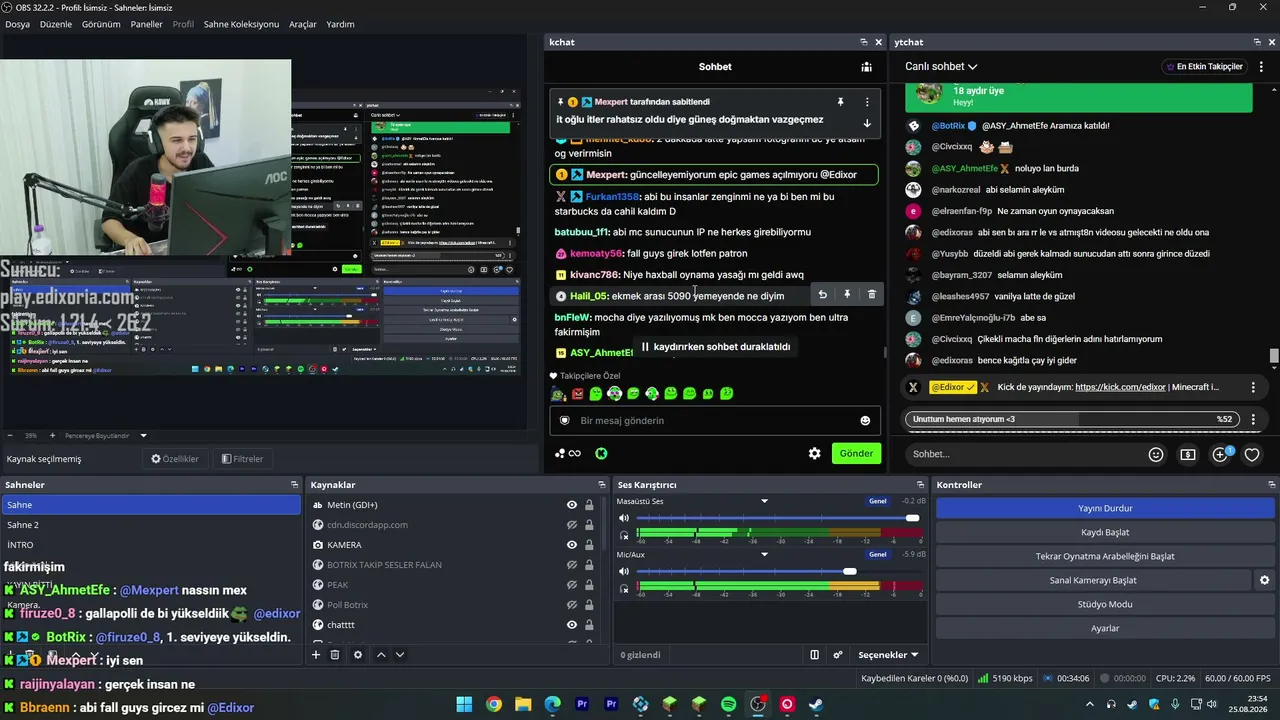Hide the Metin (GDI+) source
1280x720 pixels.
(x=572, y=505)
